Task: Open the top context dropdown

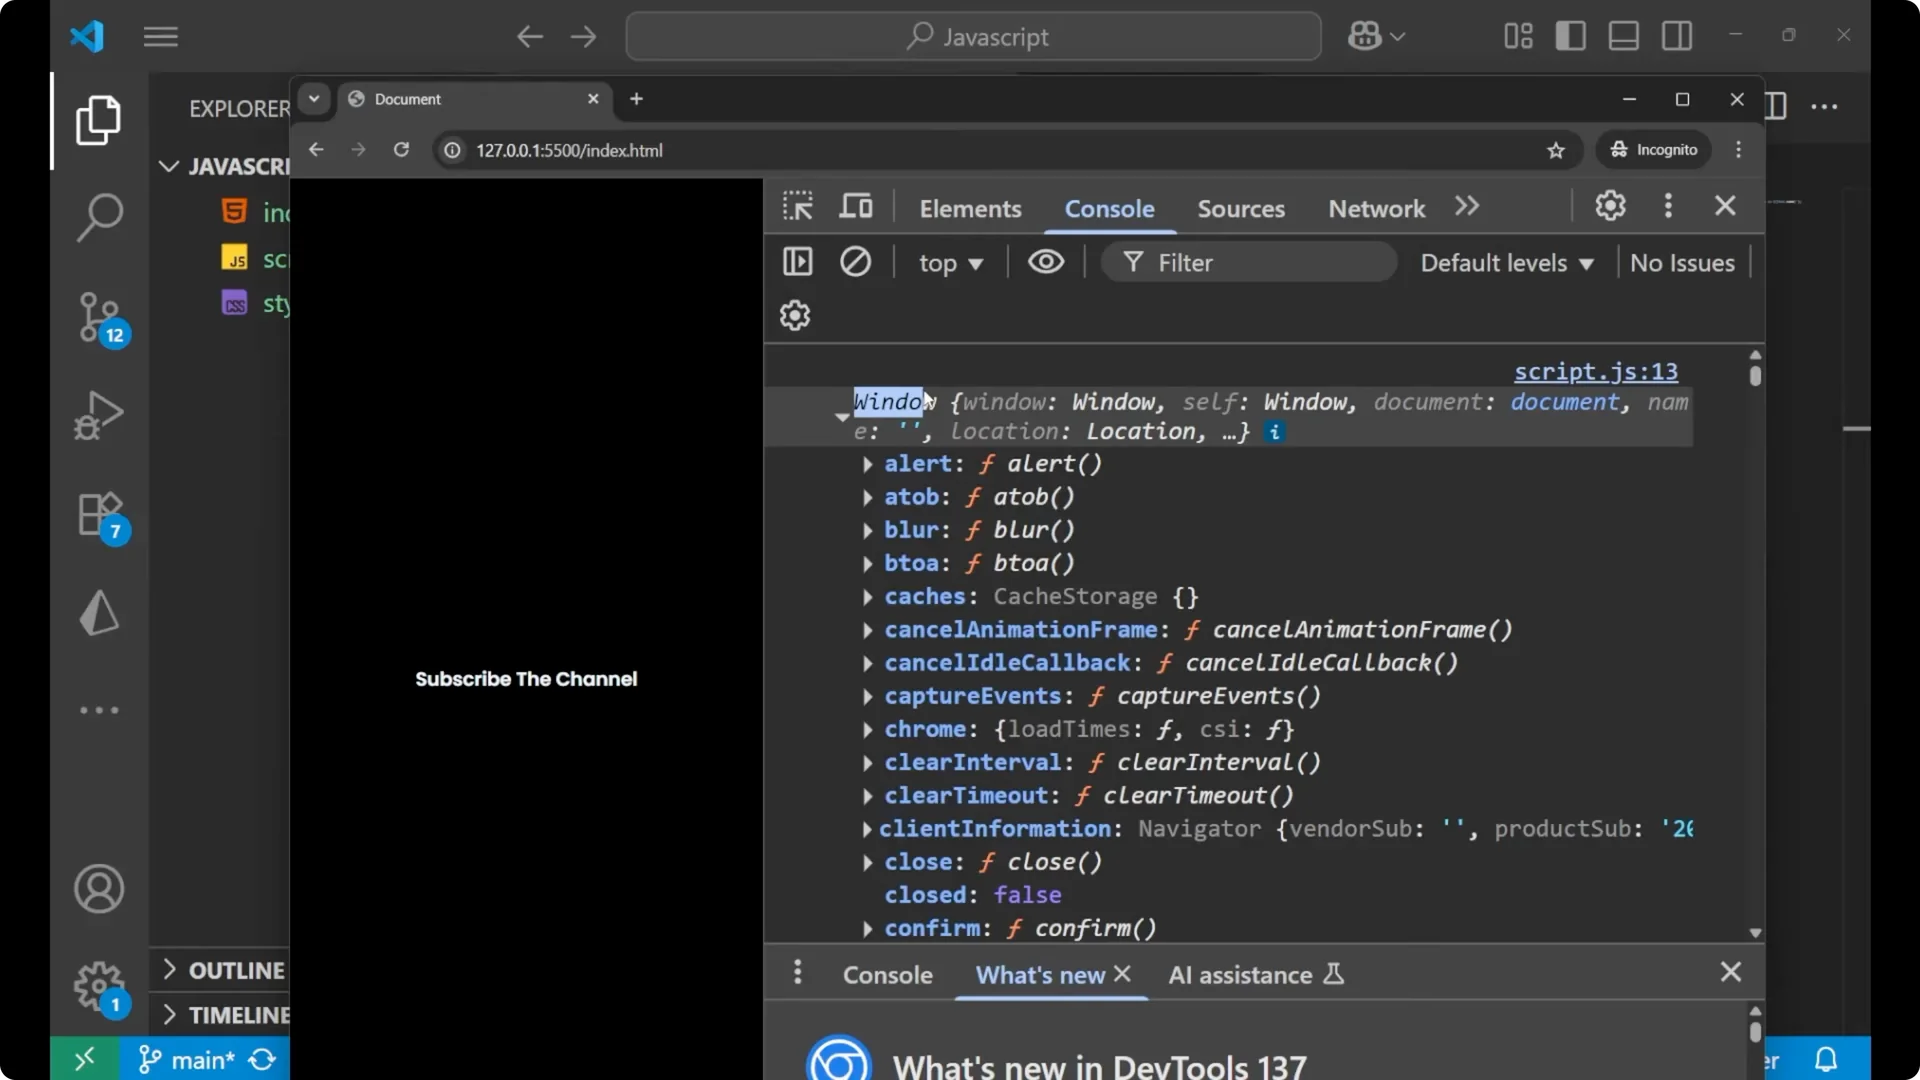Action: (950, 263)
